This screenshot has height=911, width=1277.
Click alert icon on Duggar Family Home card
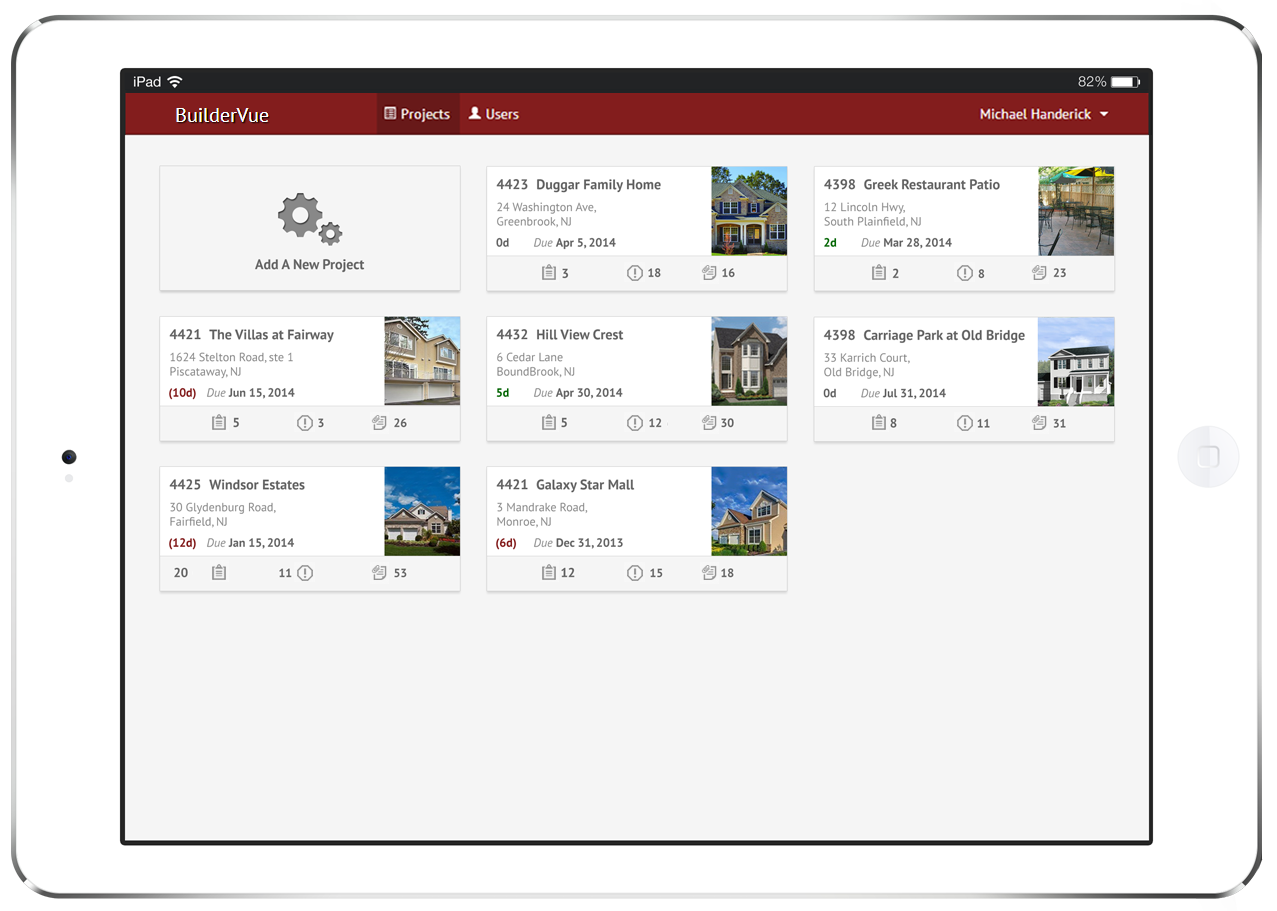[634, 272]
